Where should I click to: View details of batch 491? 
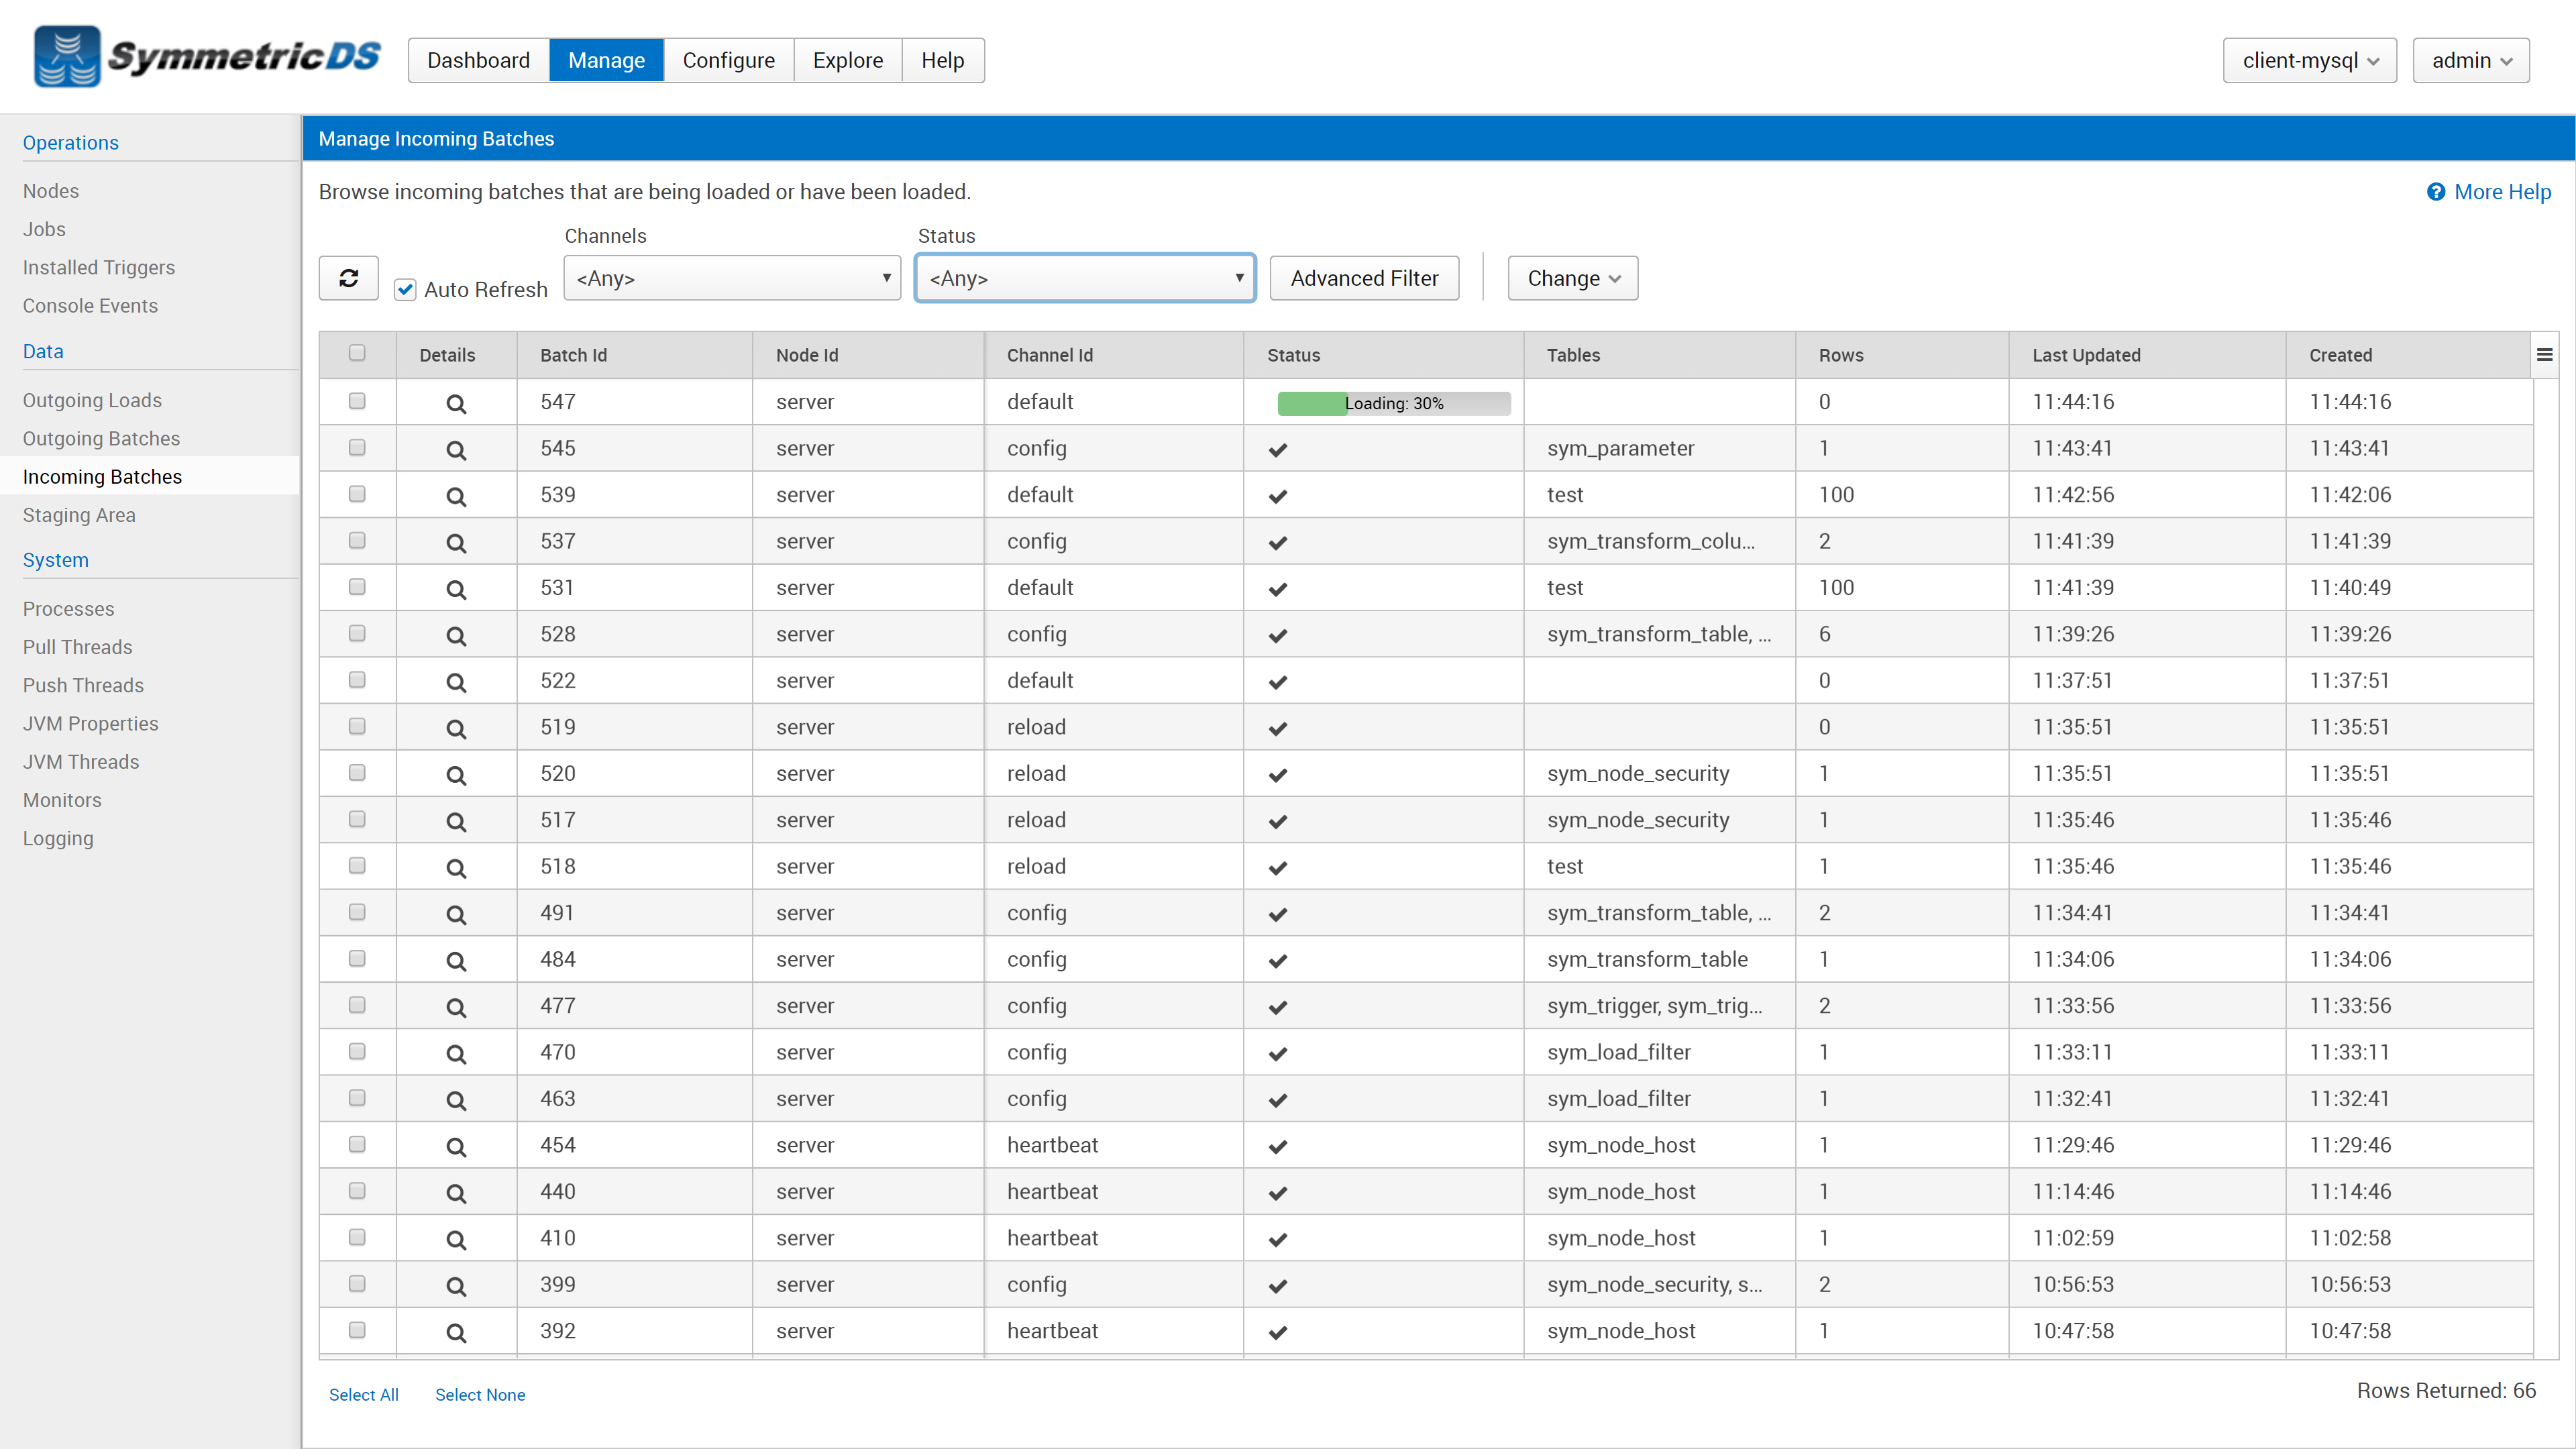coord(456,915)
